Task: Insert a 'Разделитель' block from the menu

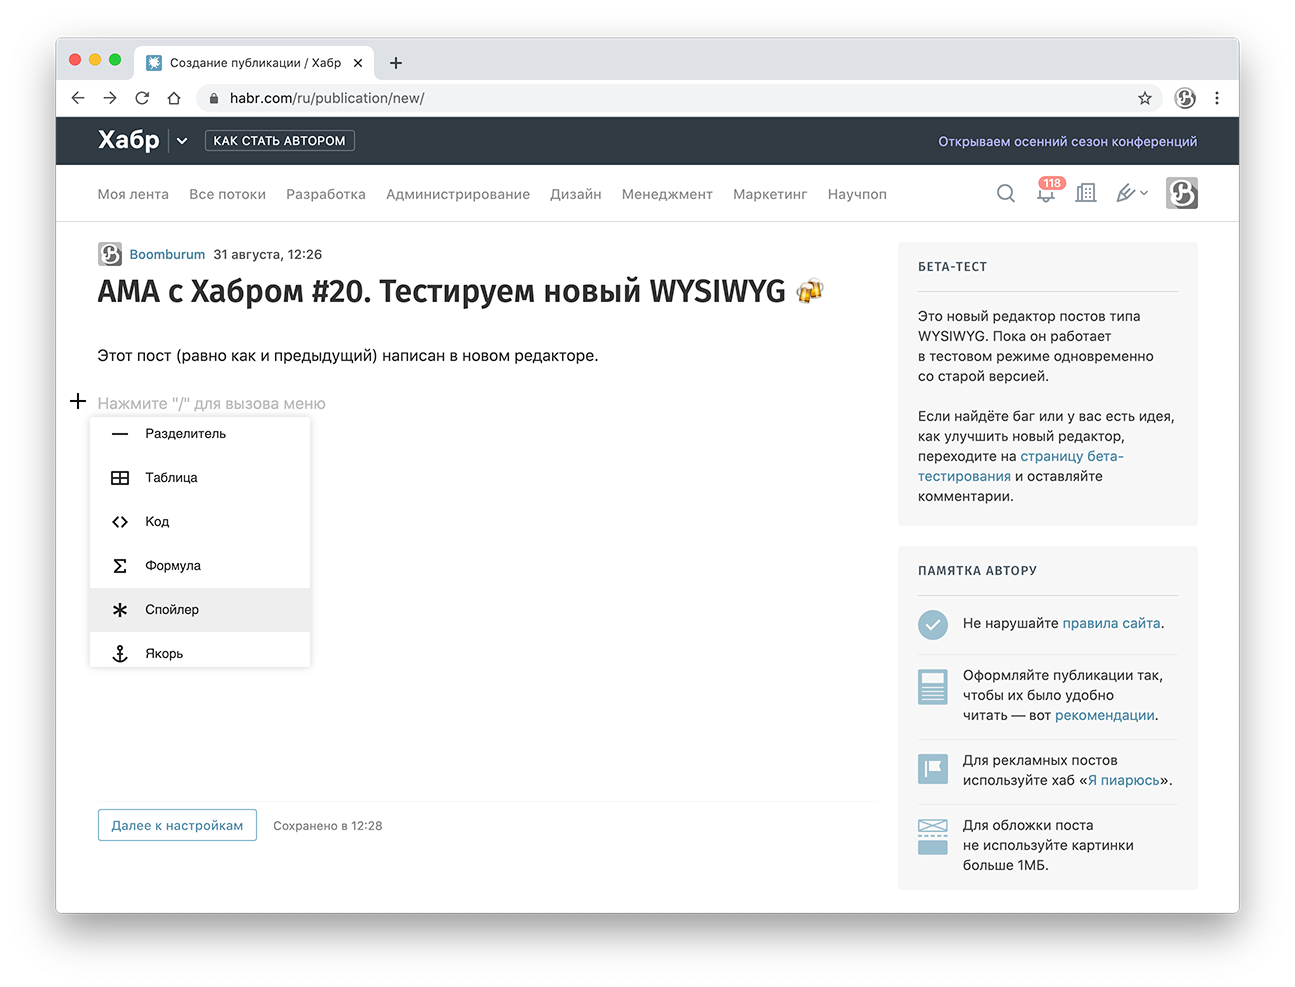Action: 200,434
